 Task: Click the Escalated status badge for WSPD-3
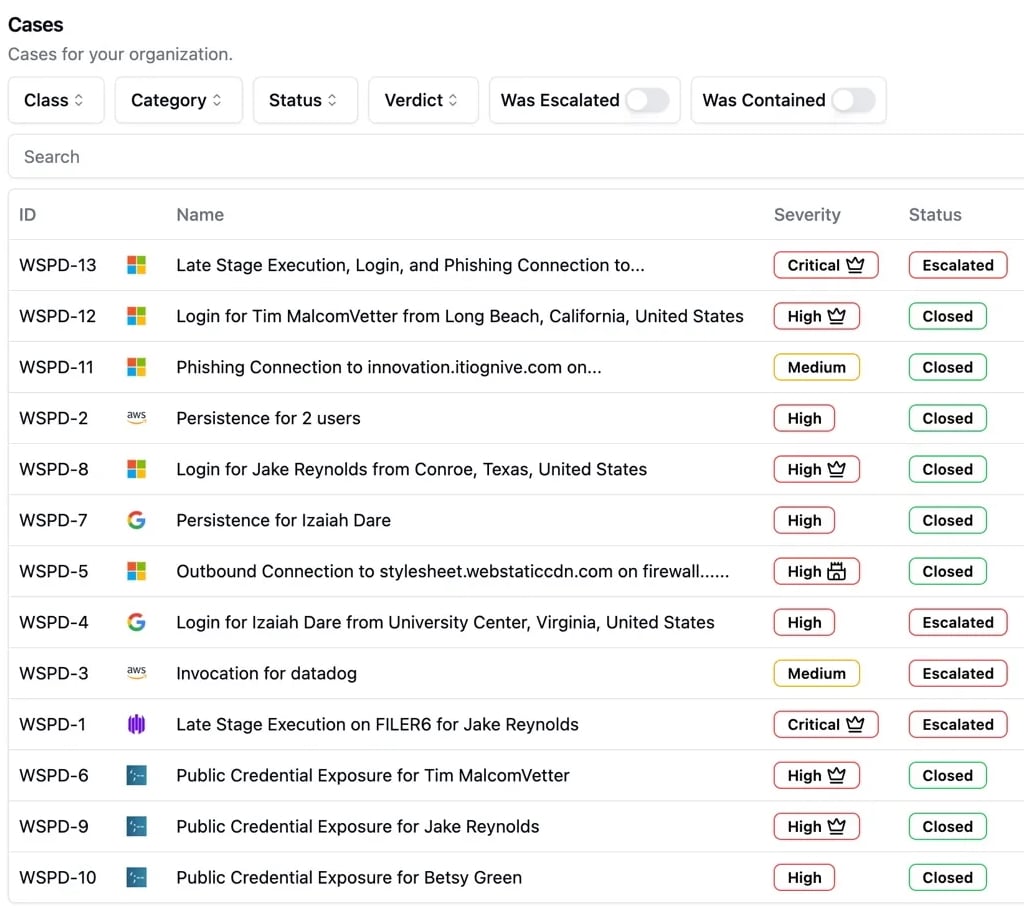(x=958, y=673)
